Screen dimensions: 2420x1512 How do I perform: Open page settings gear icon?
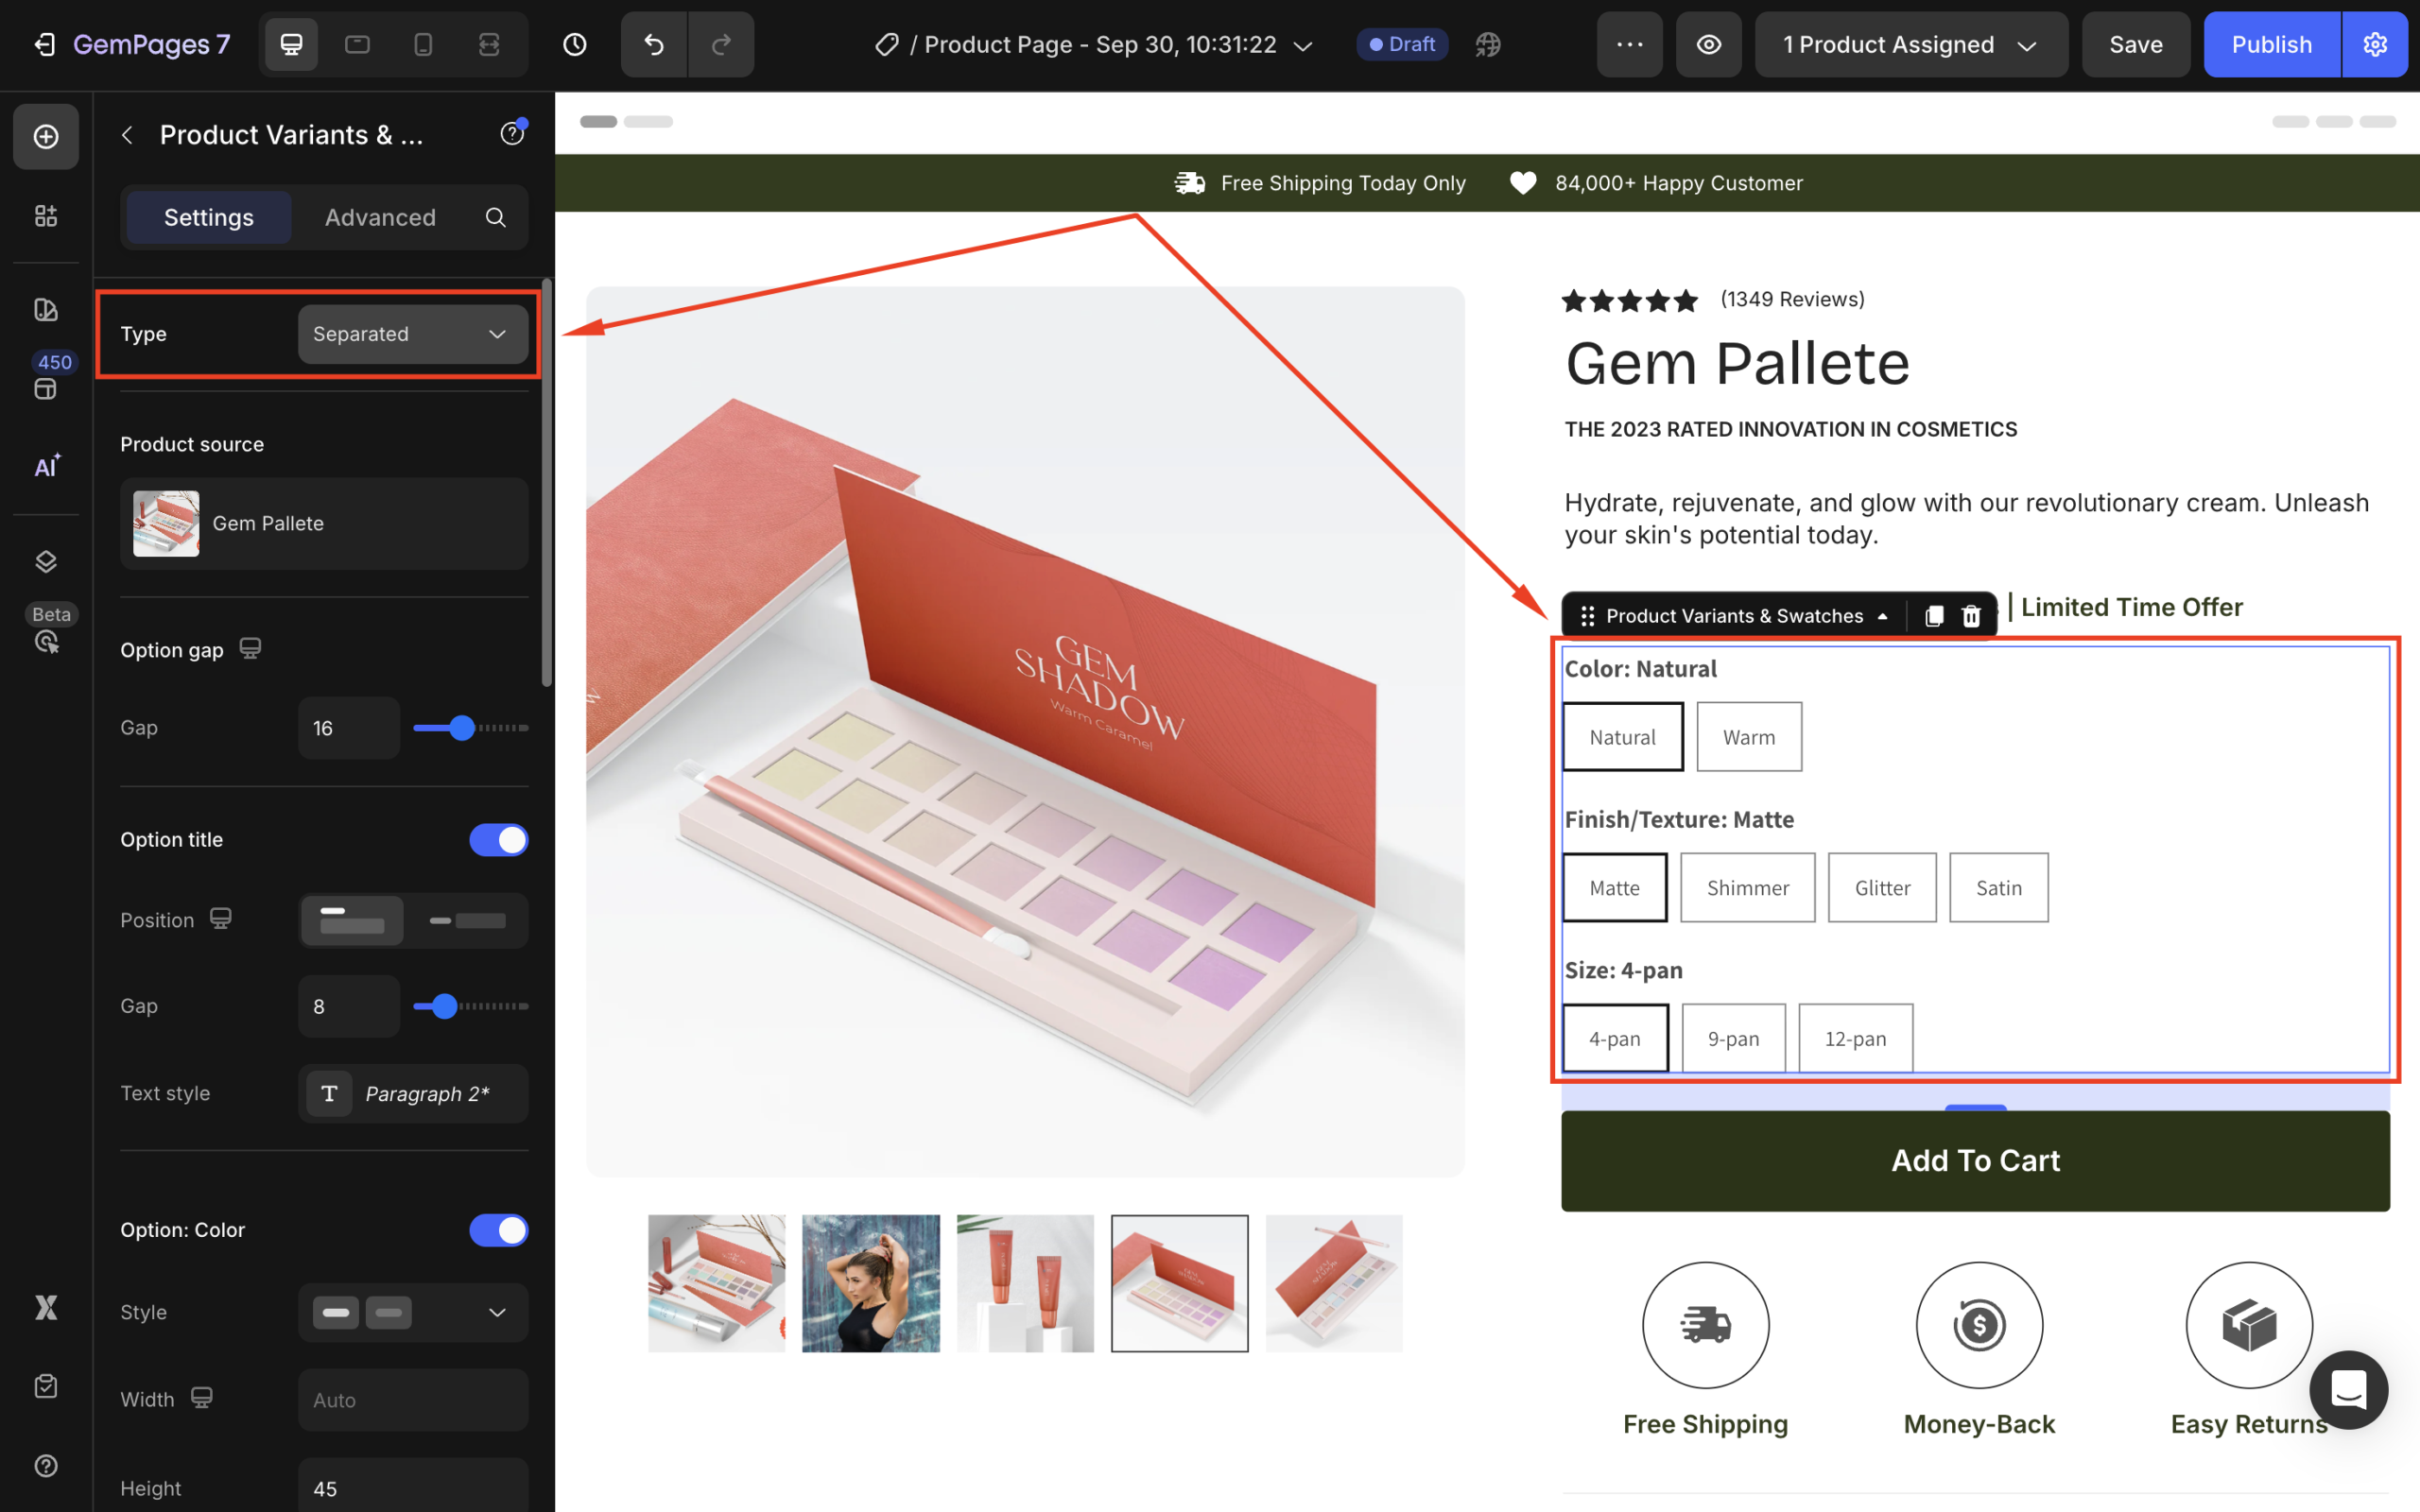pyautogui.click(x=2374, y=44)
